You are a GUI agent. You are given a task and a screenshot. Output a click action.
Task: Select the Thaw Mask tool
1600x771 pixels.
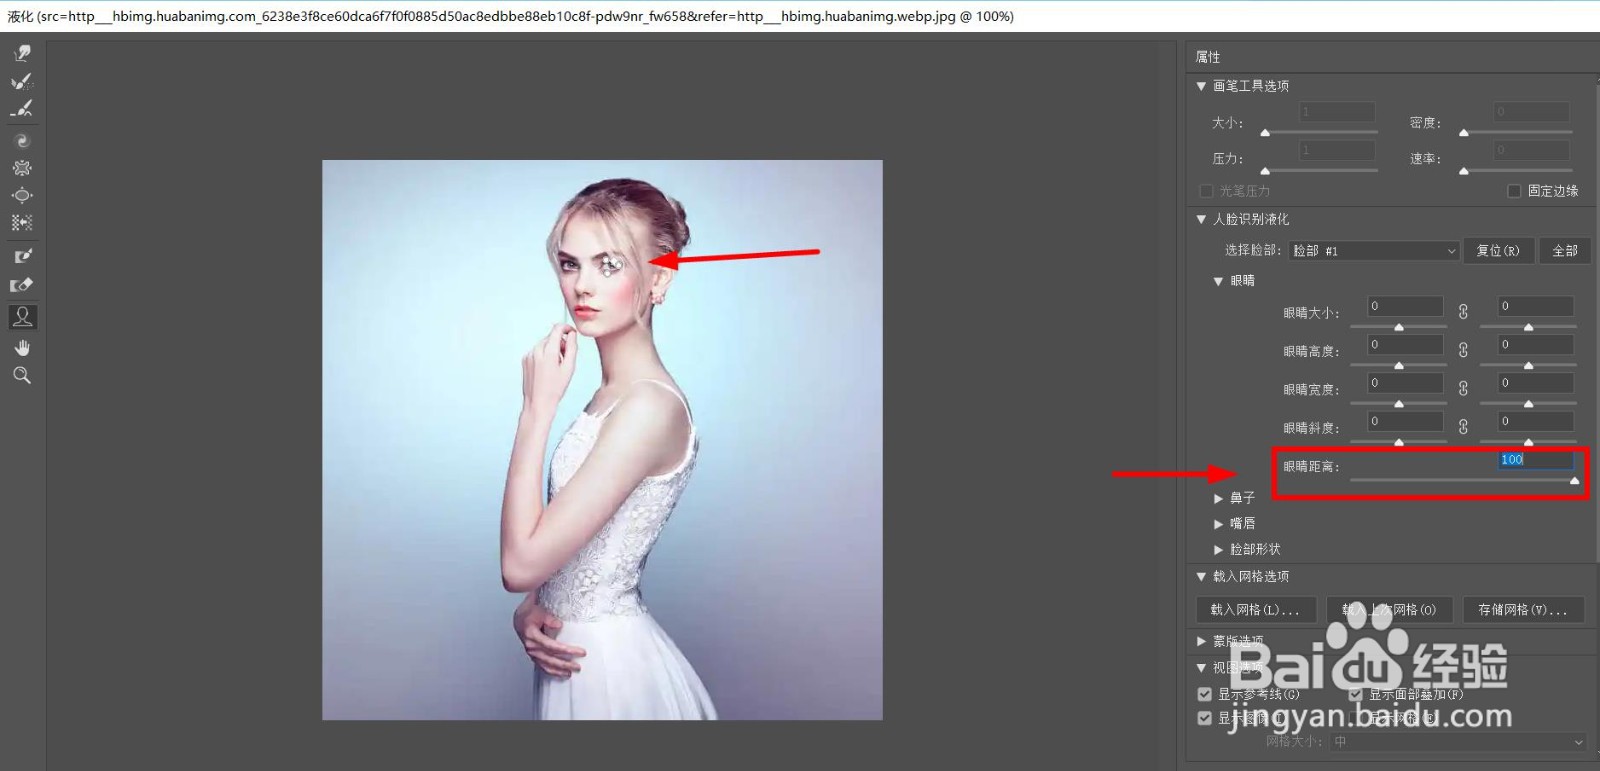(x=22, y=284)
